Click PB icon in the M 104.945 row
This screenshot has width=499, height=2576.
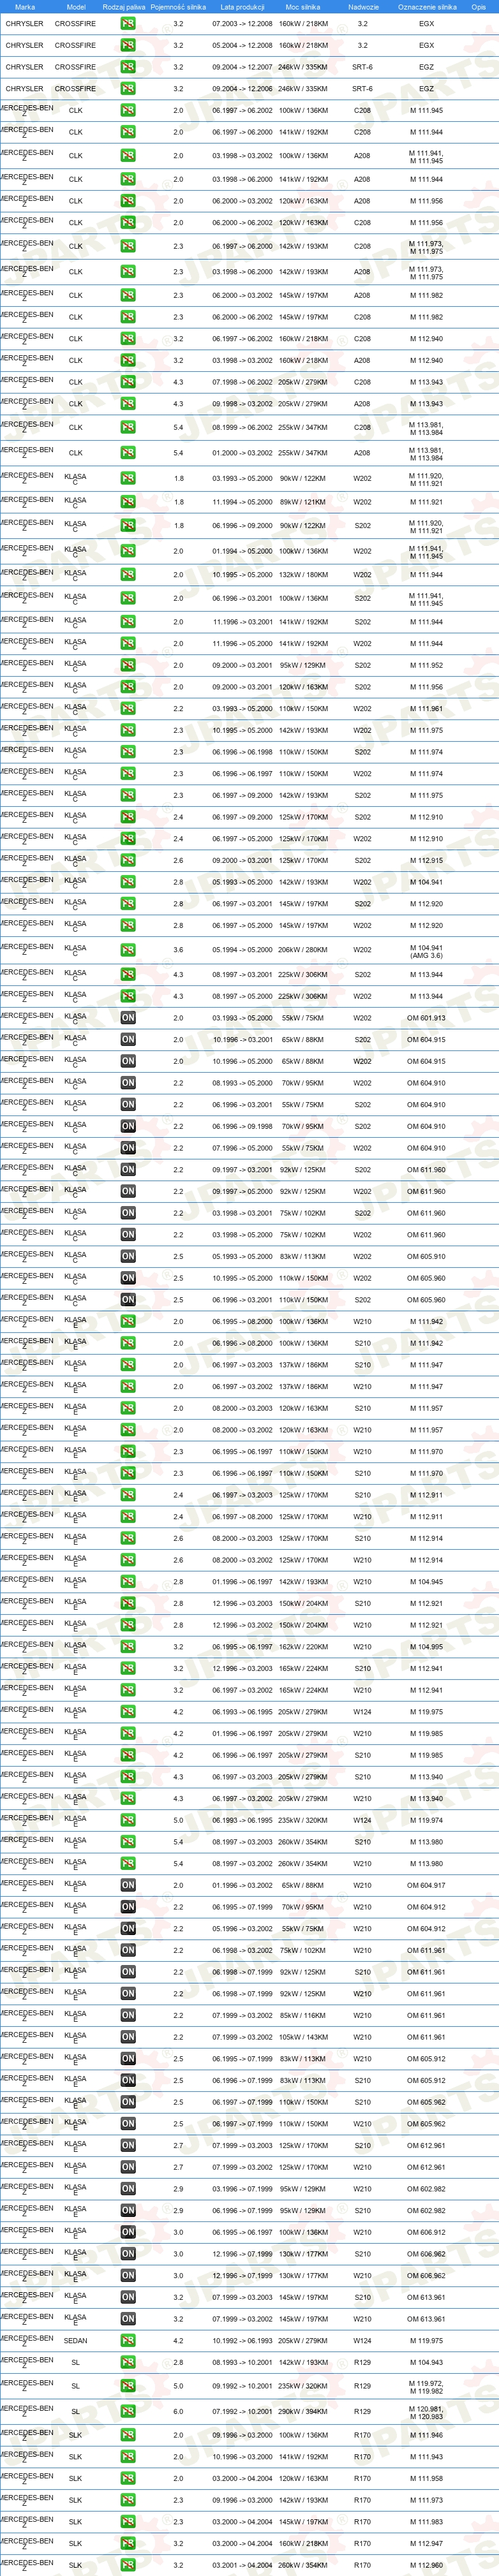(128, 1582)
